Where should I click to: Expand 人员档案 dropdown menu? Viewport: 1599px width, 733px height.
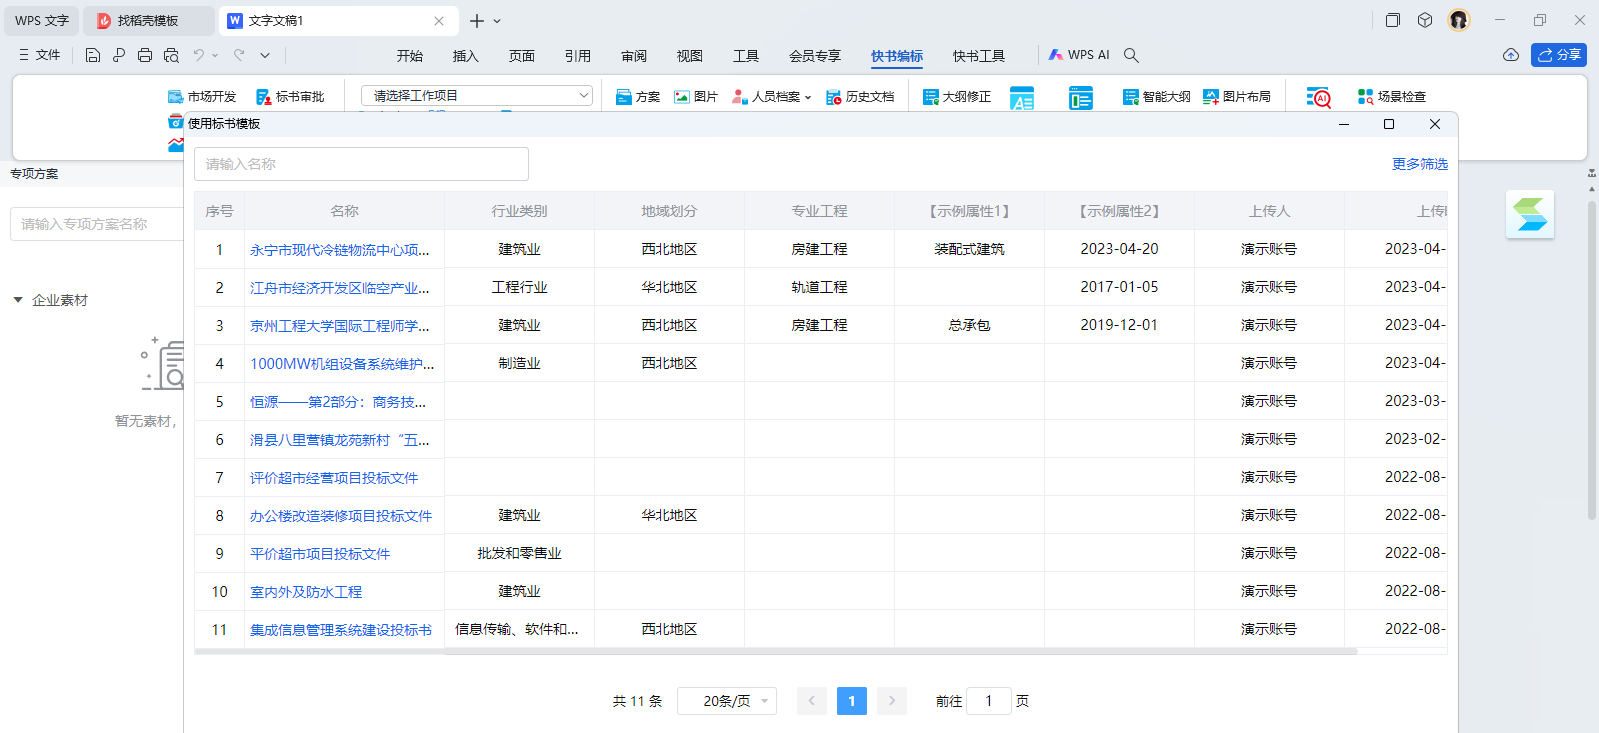coord(807,98)
